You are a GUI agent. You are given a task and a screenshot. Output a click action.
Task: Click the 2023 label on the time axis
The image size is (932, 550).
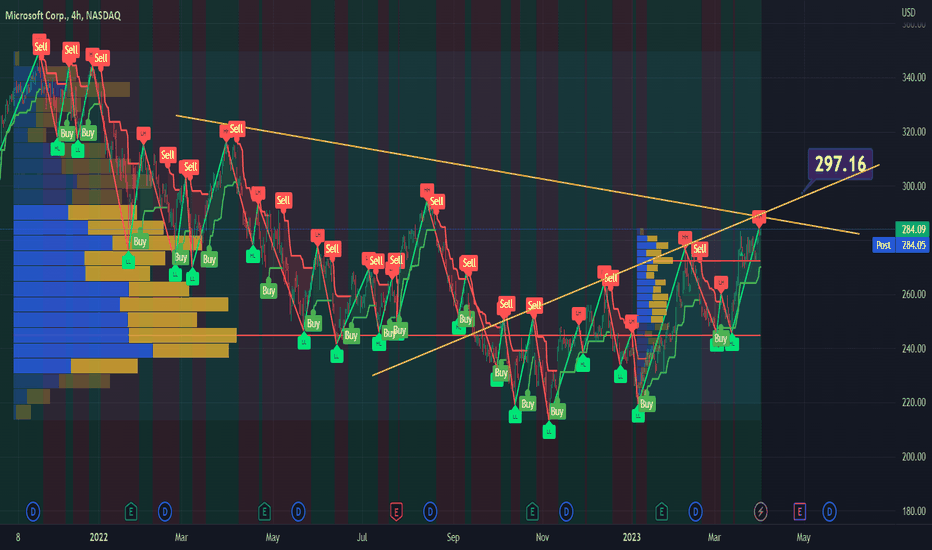pos(631,538)
